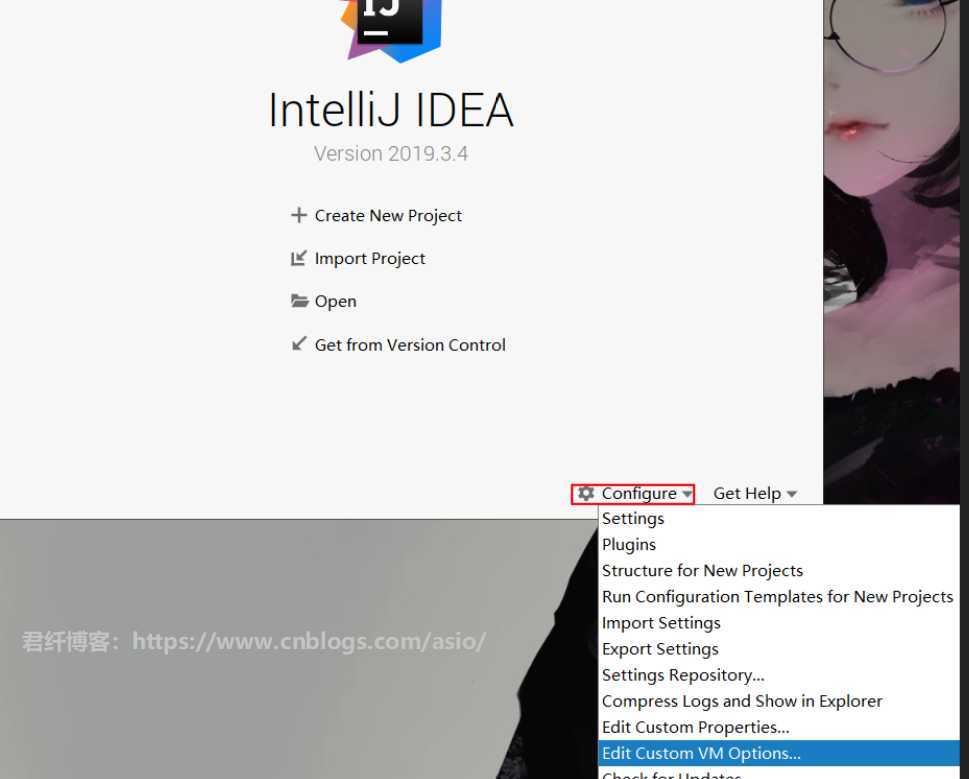Click the Version 2019.3.4 text
The image size is (969, 779).
391,153
